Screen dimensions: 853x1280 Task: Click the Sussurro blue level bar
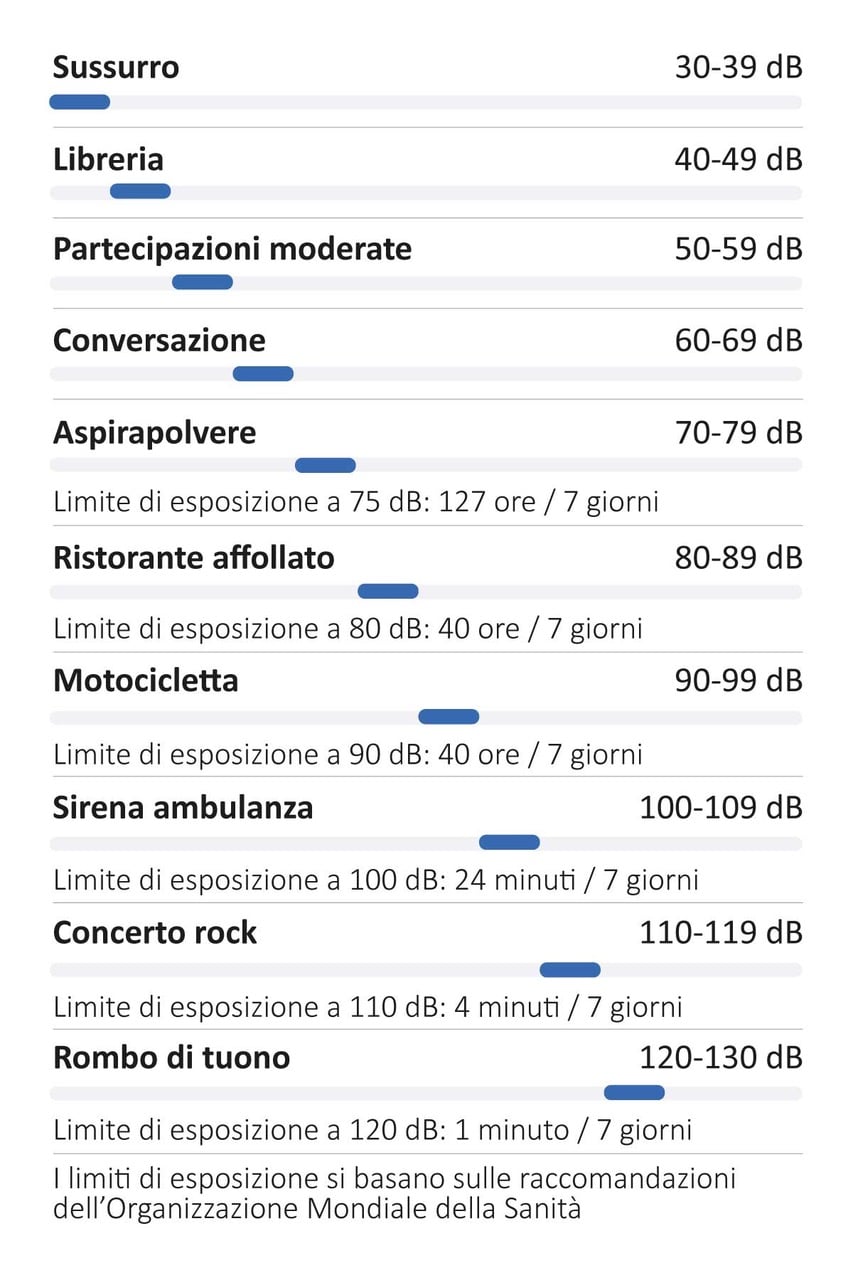pyautogui.click(x=79, y=101)
